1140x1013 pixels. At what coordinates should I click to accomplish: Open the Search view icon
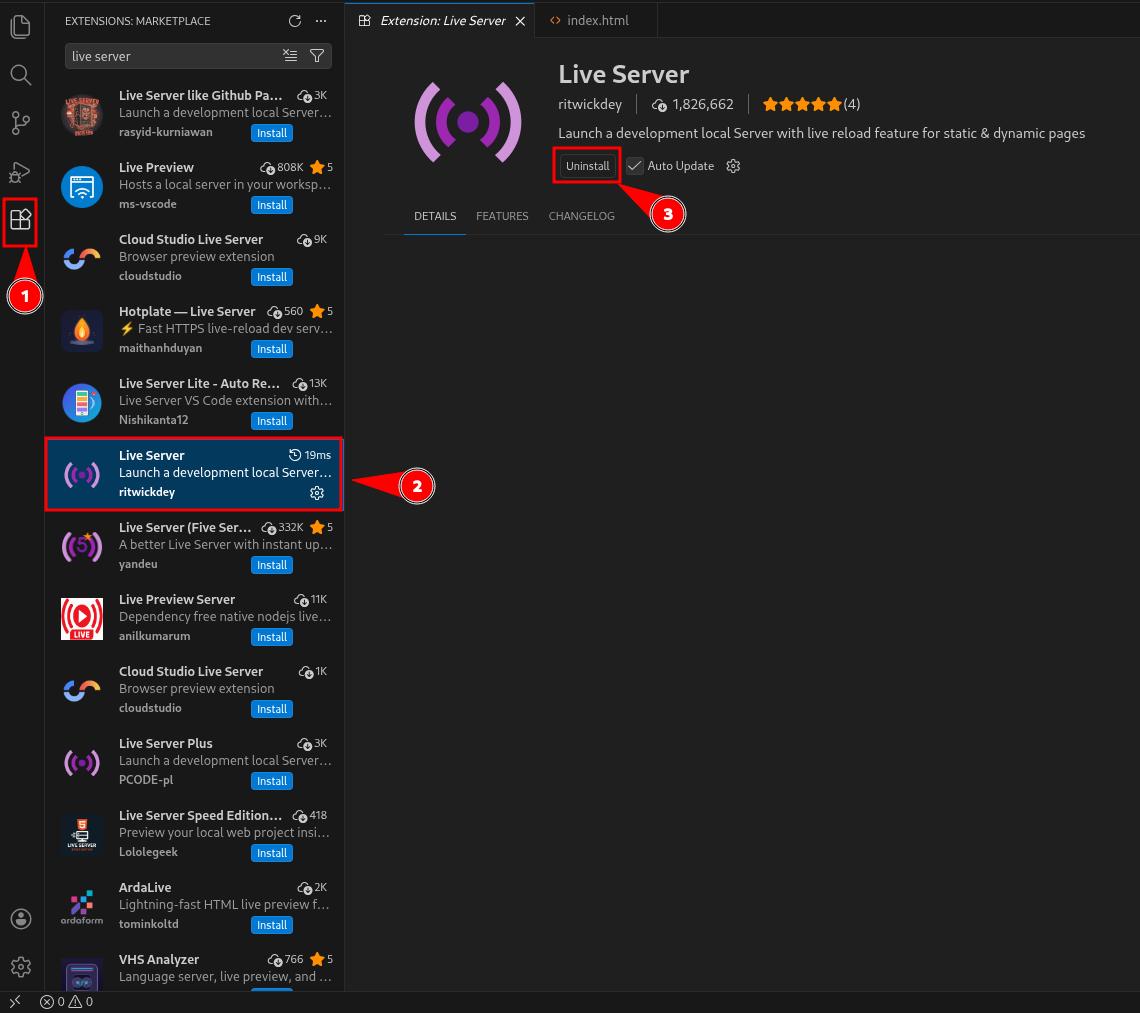21,75
